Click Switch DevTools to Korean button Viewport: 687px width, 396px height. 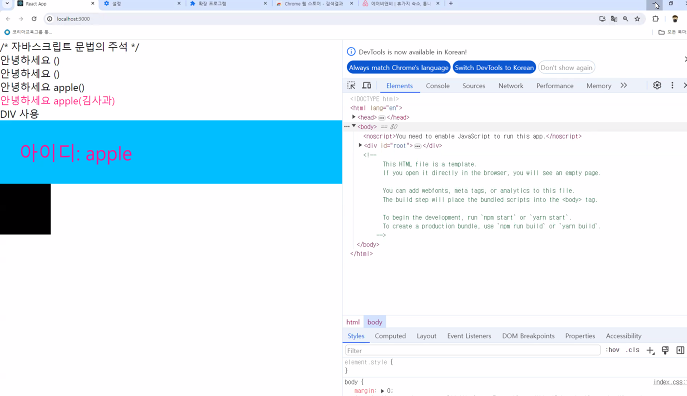(x=494, y=67)
